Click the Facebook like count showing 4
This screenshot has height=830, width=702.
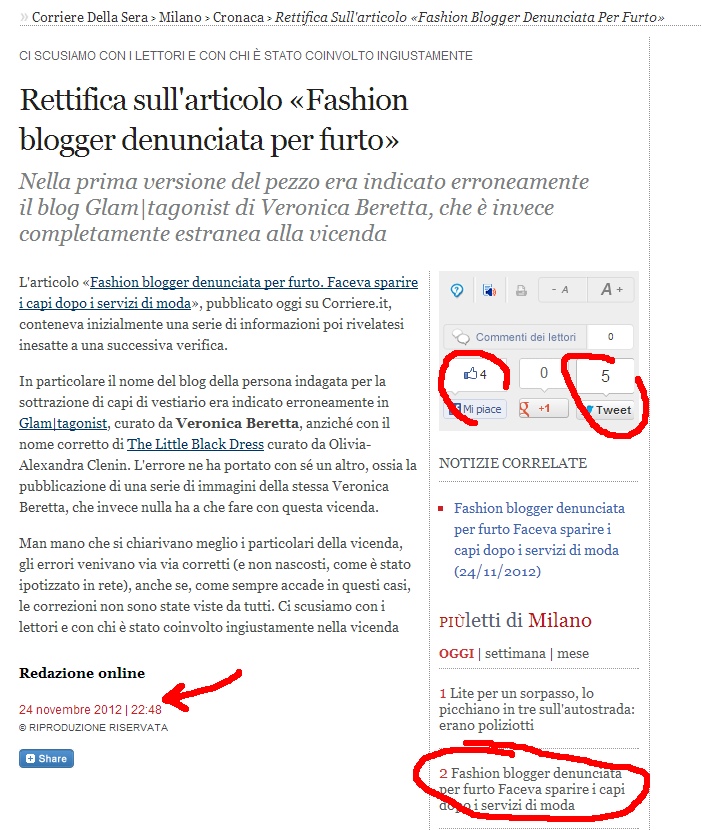(475, 374)
